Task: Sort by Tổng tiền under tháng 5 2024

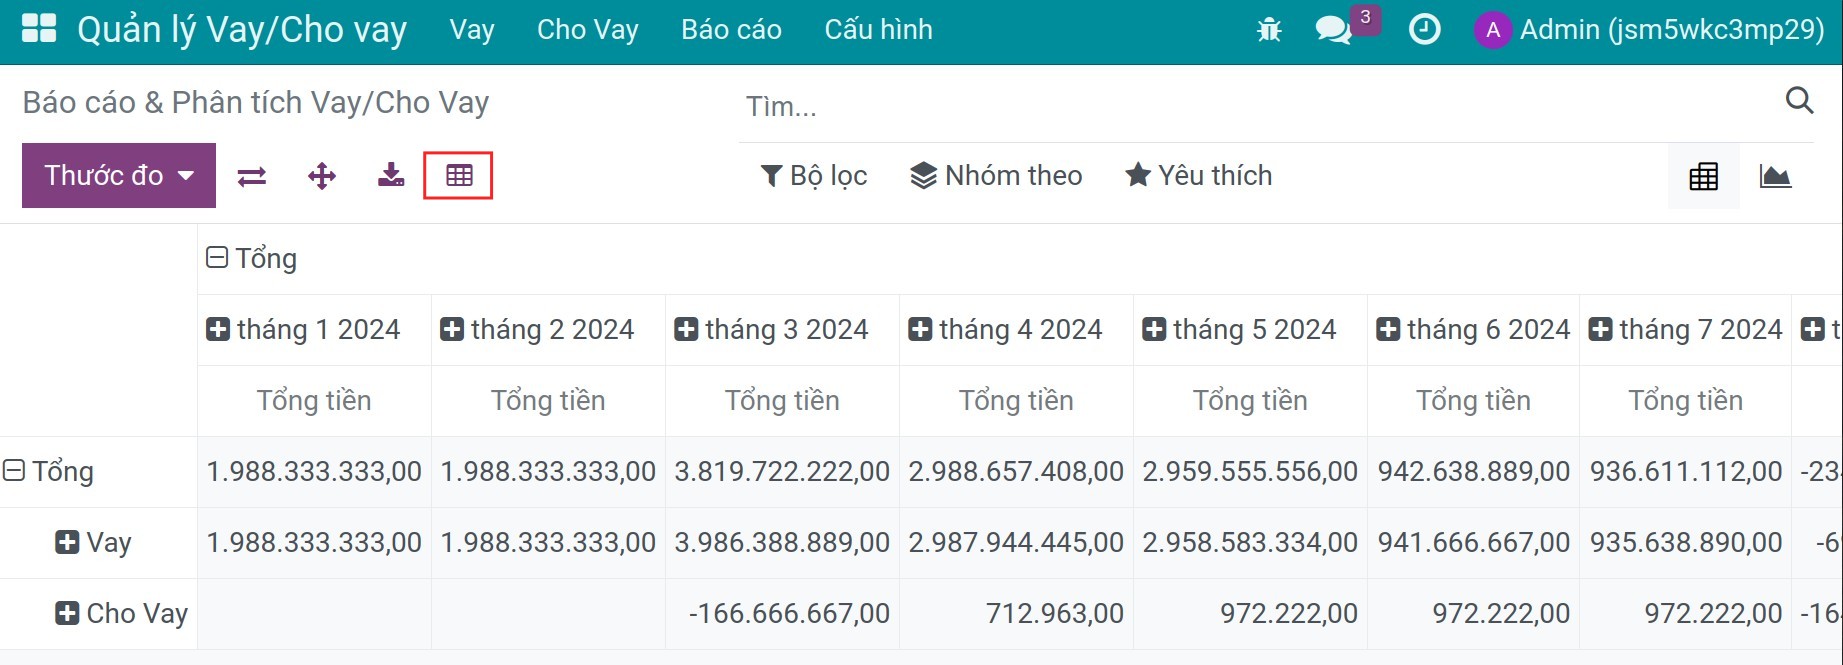Action: (1250, 400)
